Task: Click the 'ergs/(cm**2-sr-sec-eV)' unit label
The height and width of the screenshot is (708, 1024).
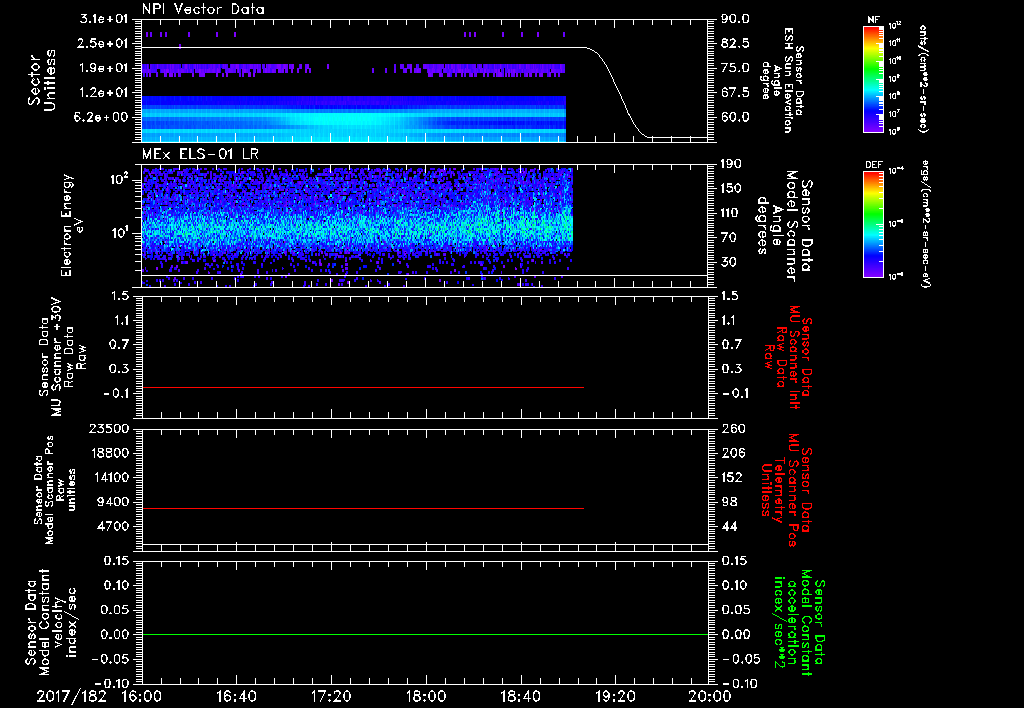Action: click(x=925, y=224)
